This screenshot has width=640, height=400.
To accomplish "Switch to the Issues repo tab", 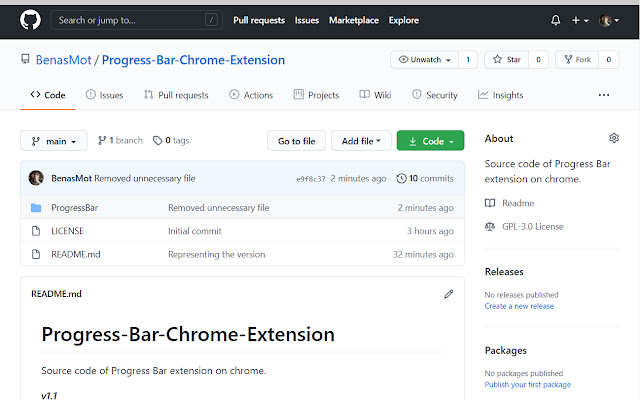I will (x=104, y=95).
